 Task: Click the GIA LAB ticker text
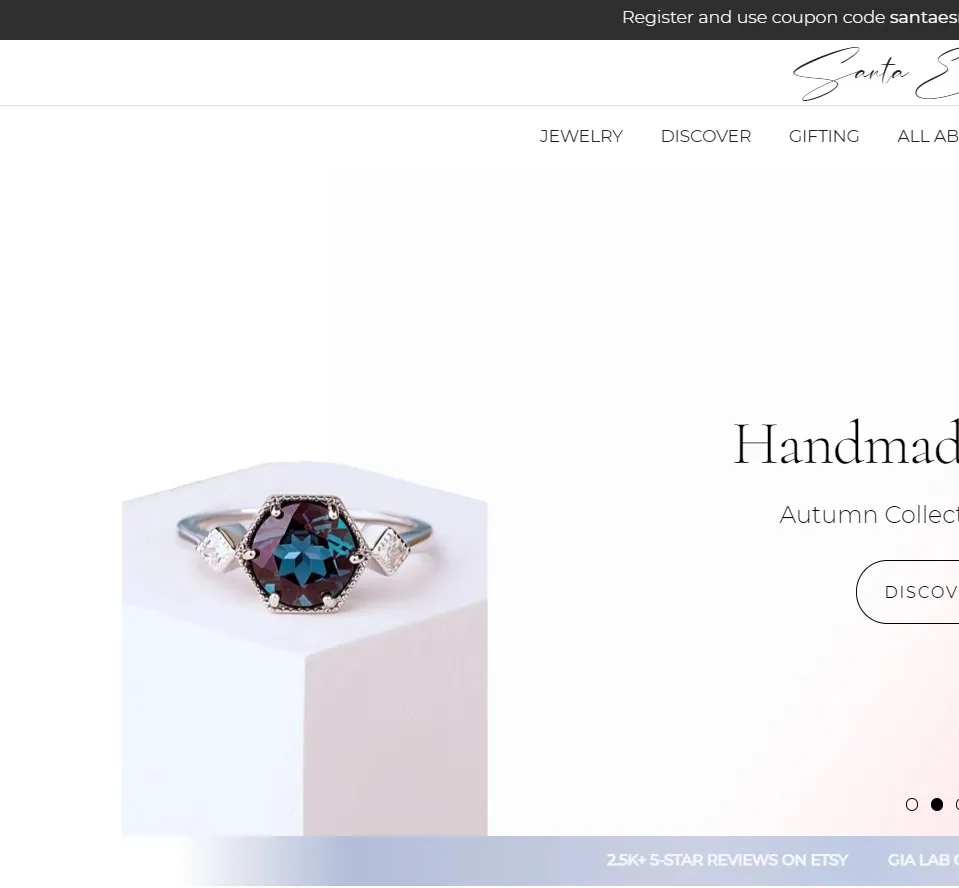point(923,860)
